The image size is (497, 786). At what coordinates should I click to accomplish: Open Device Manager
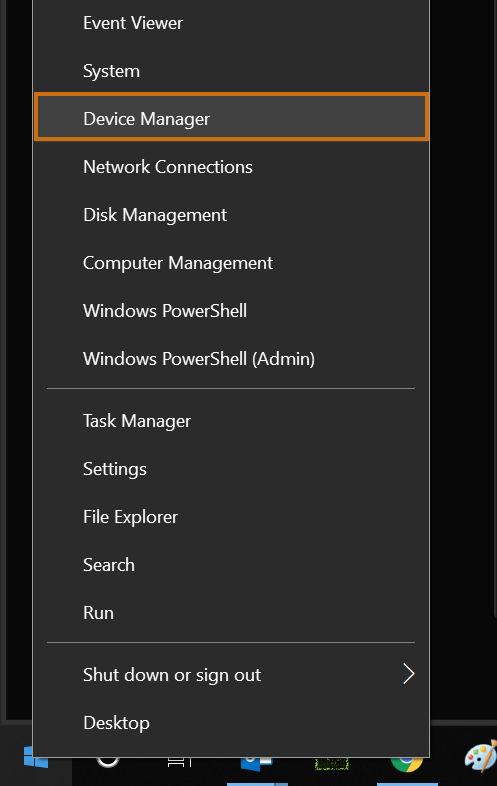[231, 116]
